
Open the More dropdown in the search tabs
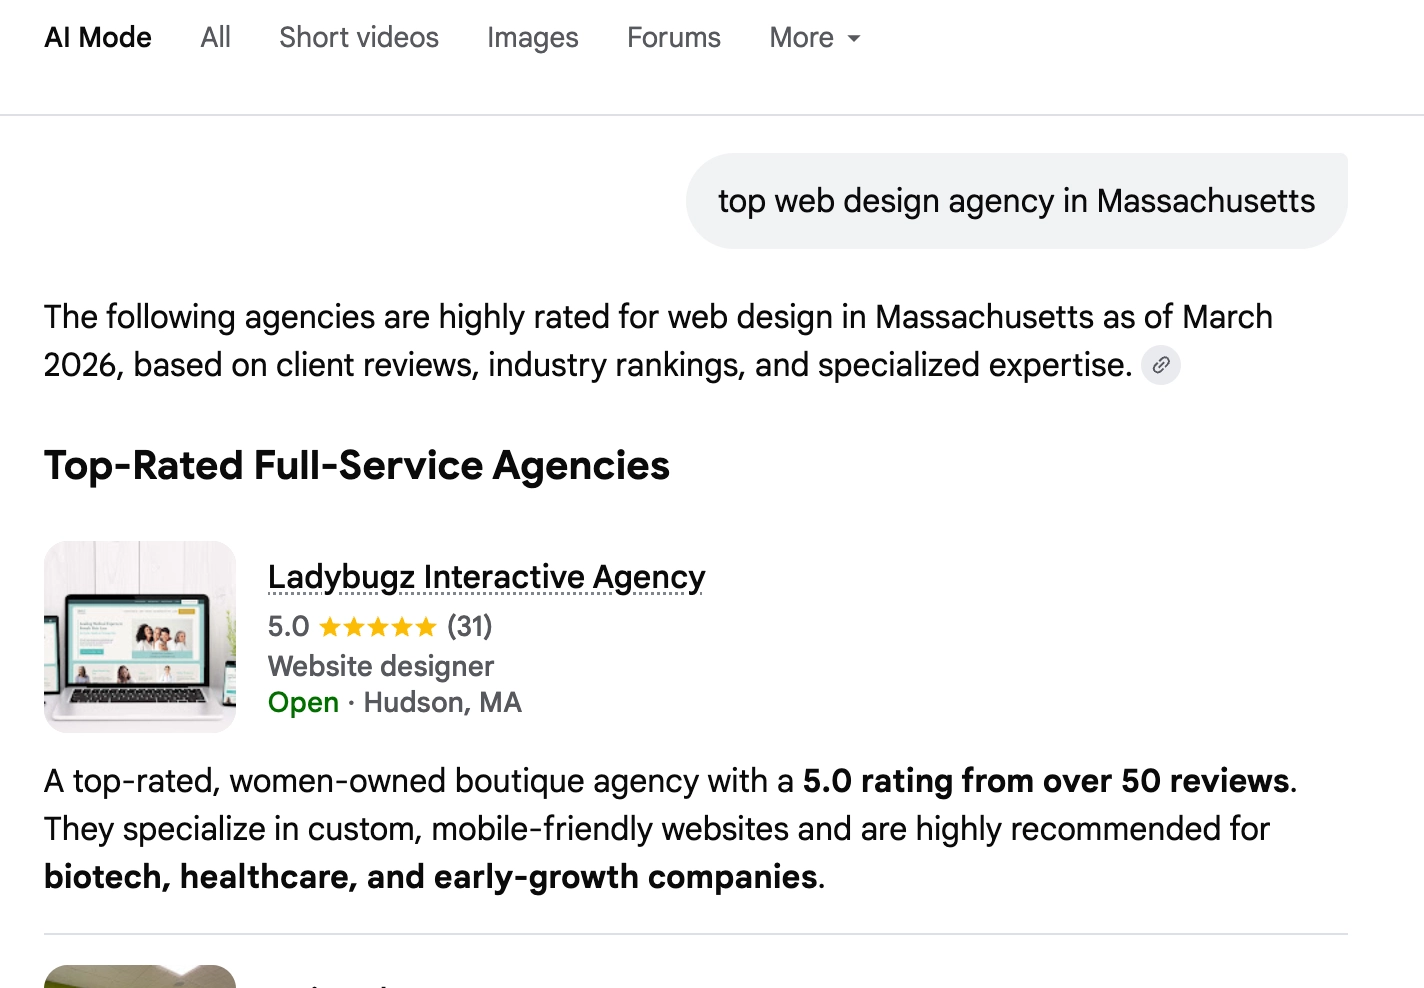point(812,37)
